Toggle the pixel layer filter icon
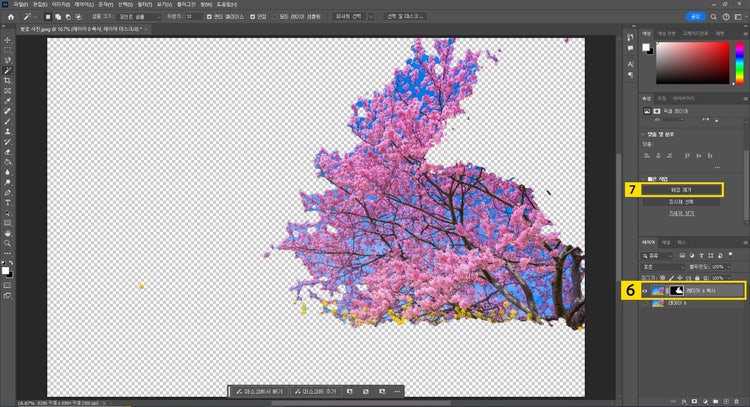The height and width of the screenshot is (407, 750). pos(682,256)
